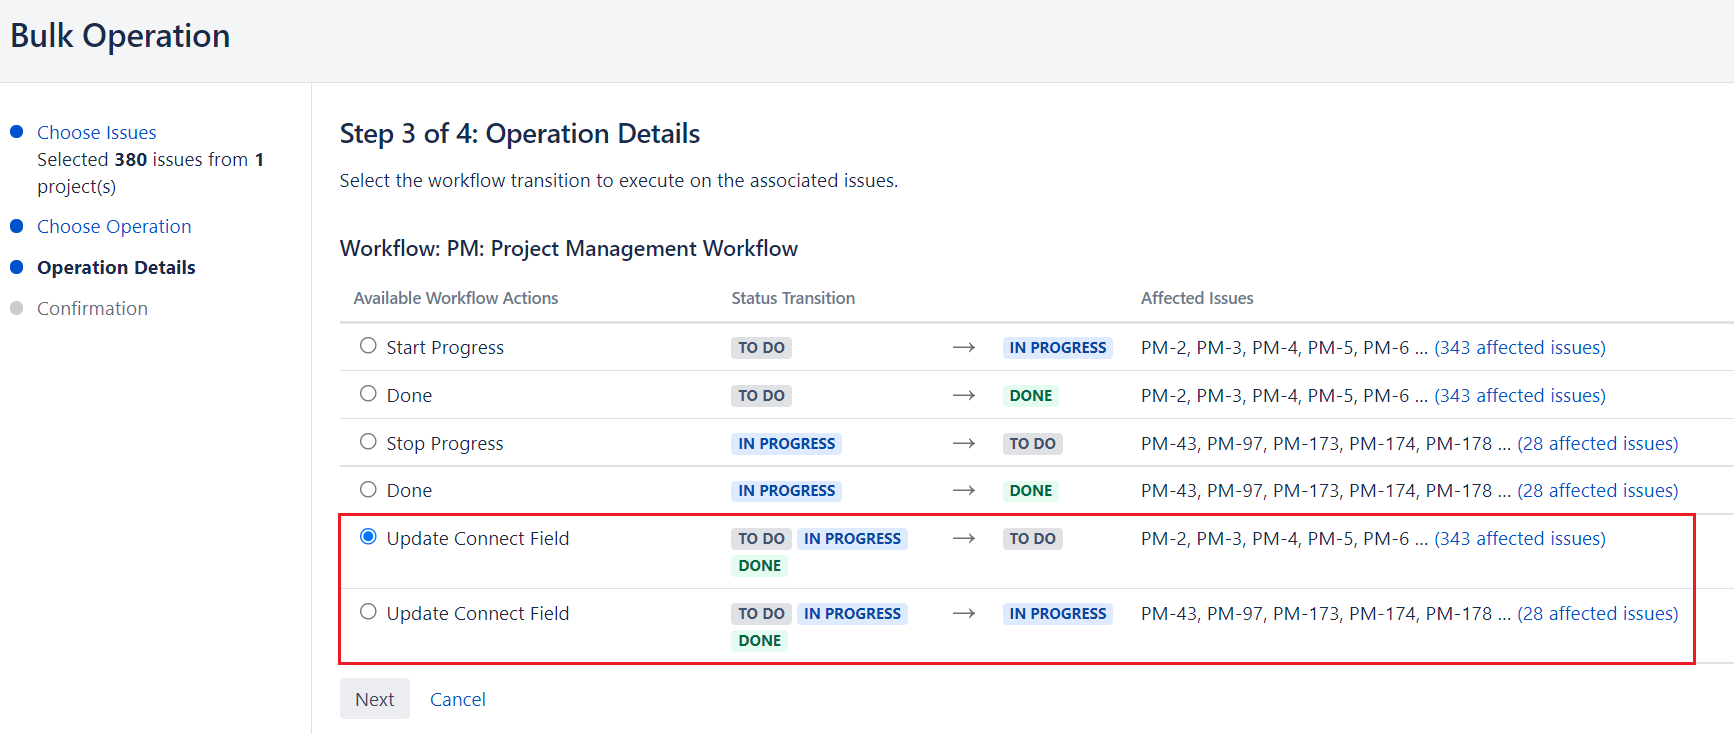Click the IN PROGRESS target badge of Start Progress

pos(1057,347)
